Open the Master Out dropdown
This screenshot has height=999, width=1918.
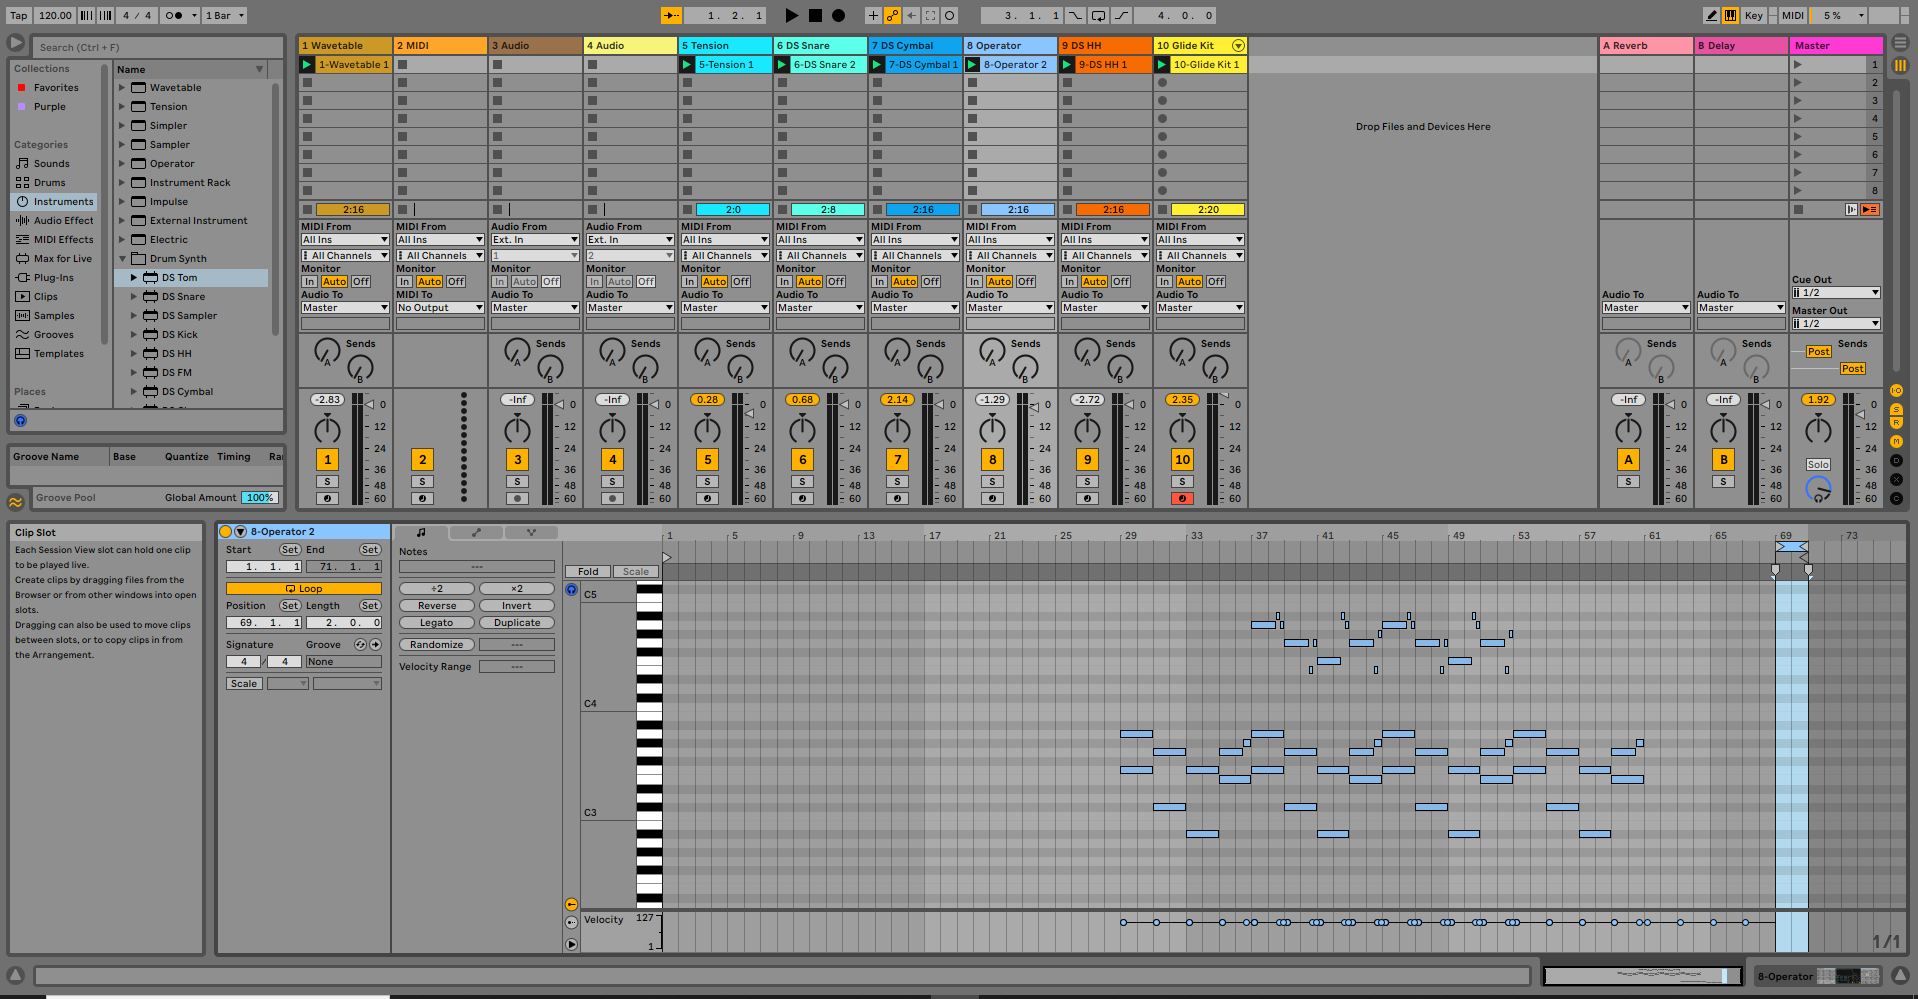coord(1836,324)
